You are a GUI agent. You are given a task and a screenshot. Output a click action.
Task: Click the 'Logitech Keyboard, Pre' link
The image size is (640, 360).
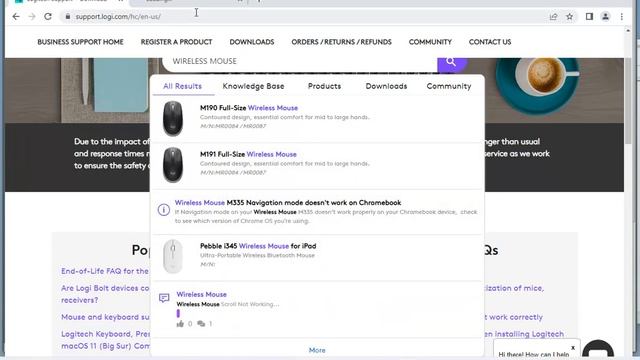(x=106, y=334)
